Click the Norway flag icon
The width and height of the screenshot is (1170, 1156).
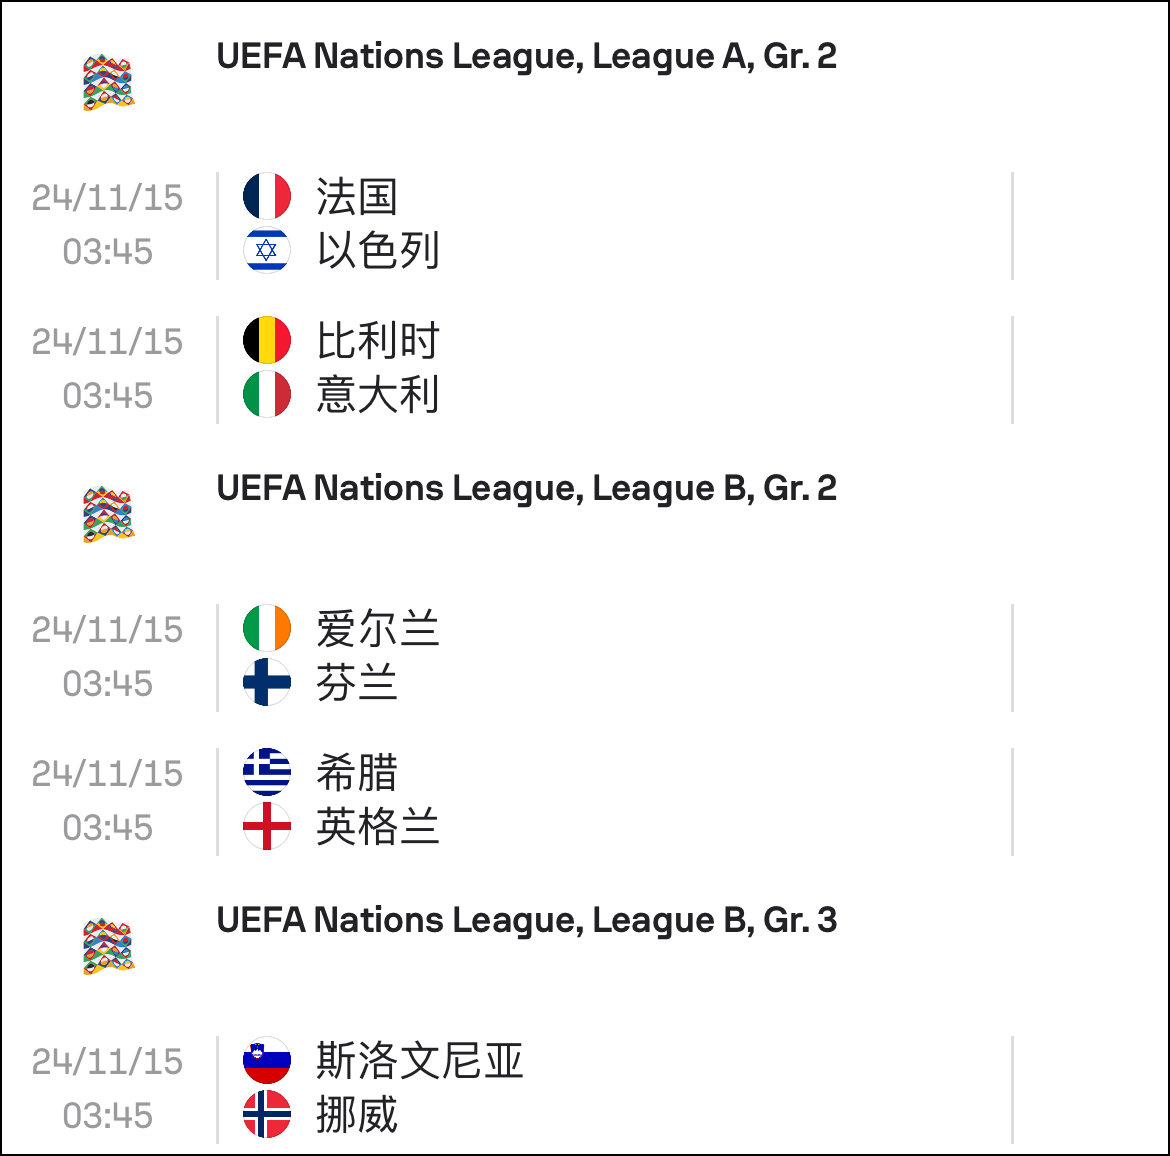(267, 1114)
